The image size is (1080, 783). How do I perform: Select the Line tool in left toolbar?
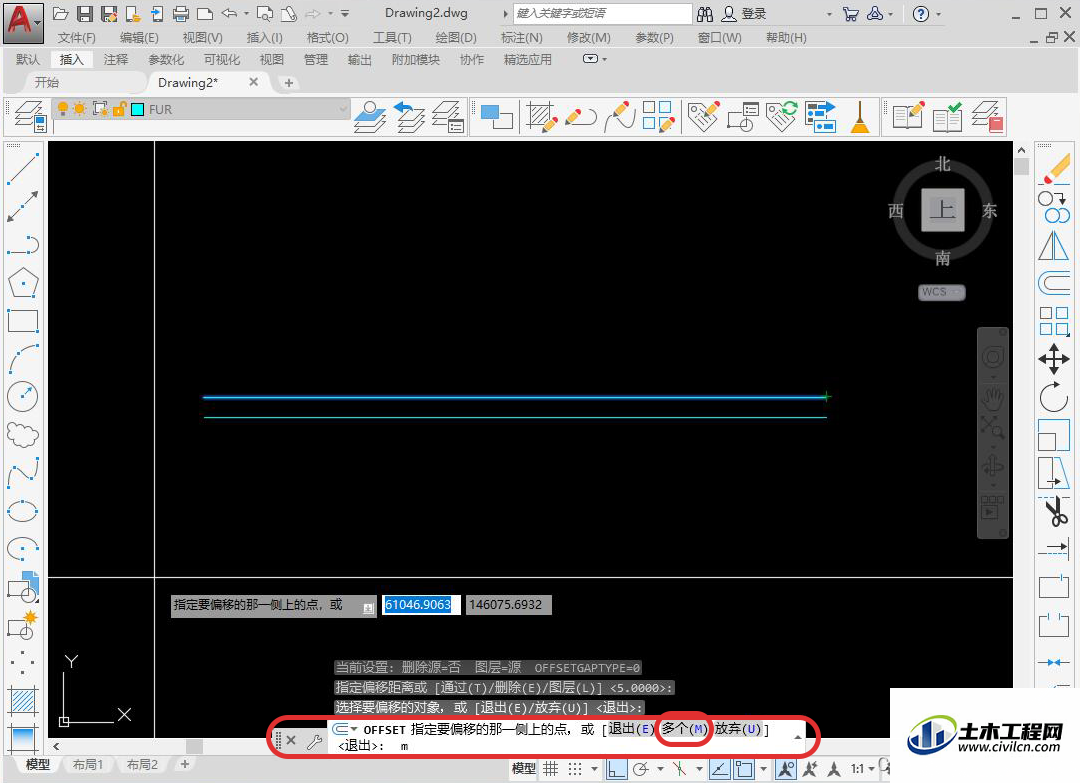click(23, 168)
